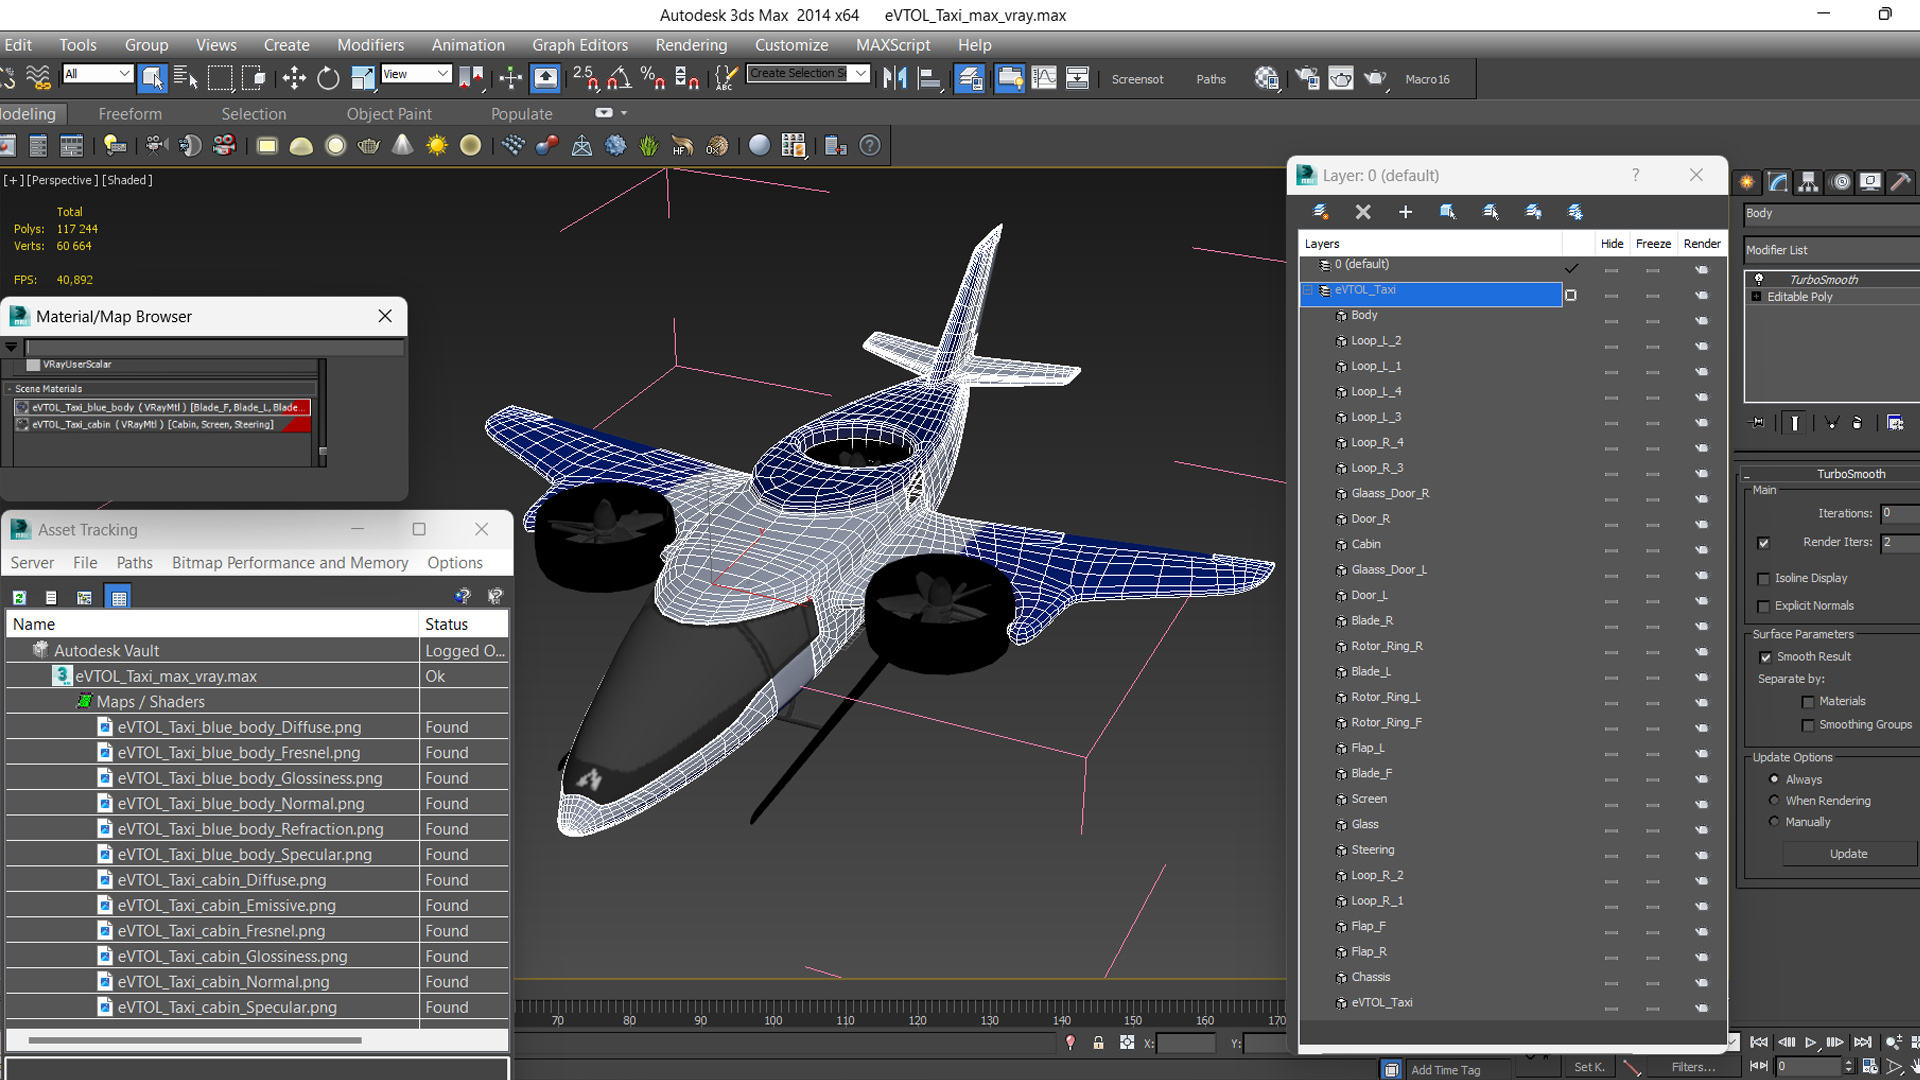This screenshot has width=1920, height=1080.
Task: Collapse eVTOL_Taxi layer in Layer dialog
Action: pos(1307,290)
